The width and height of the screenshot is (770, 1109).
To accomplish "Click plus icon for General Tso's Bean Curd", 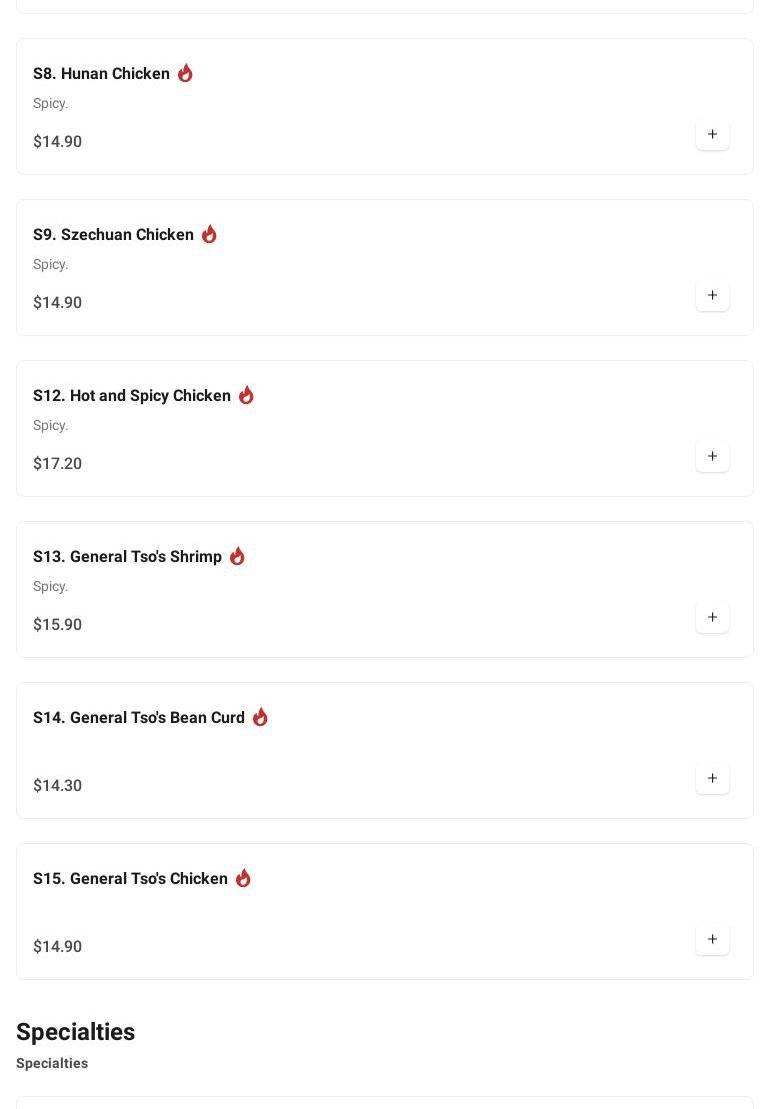I will pos(712,779).
